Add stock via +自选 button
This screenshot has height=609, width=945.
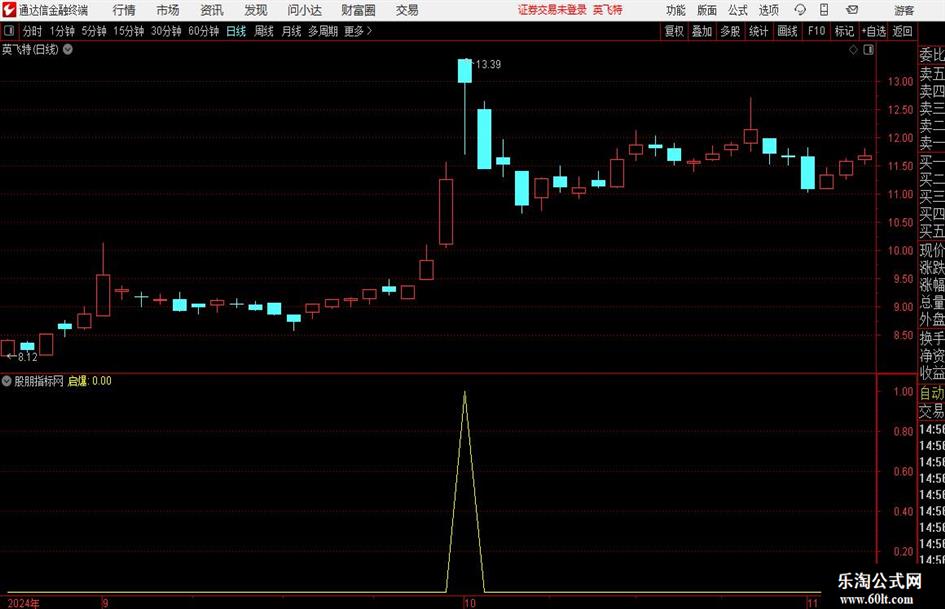click(x=874, y=31)
